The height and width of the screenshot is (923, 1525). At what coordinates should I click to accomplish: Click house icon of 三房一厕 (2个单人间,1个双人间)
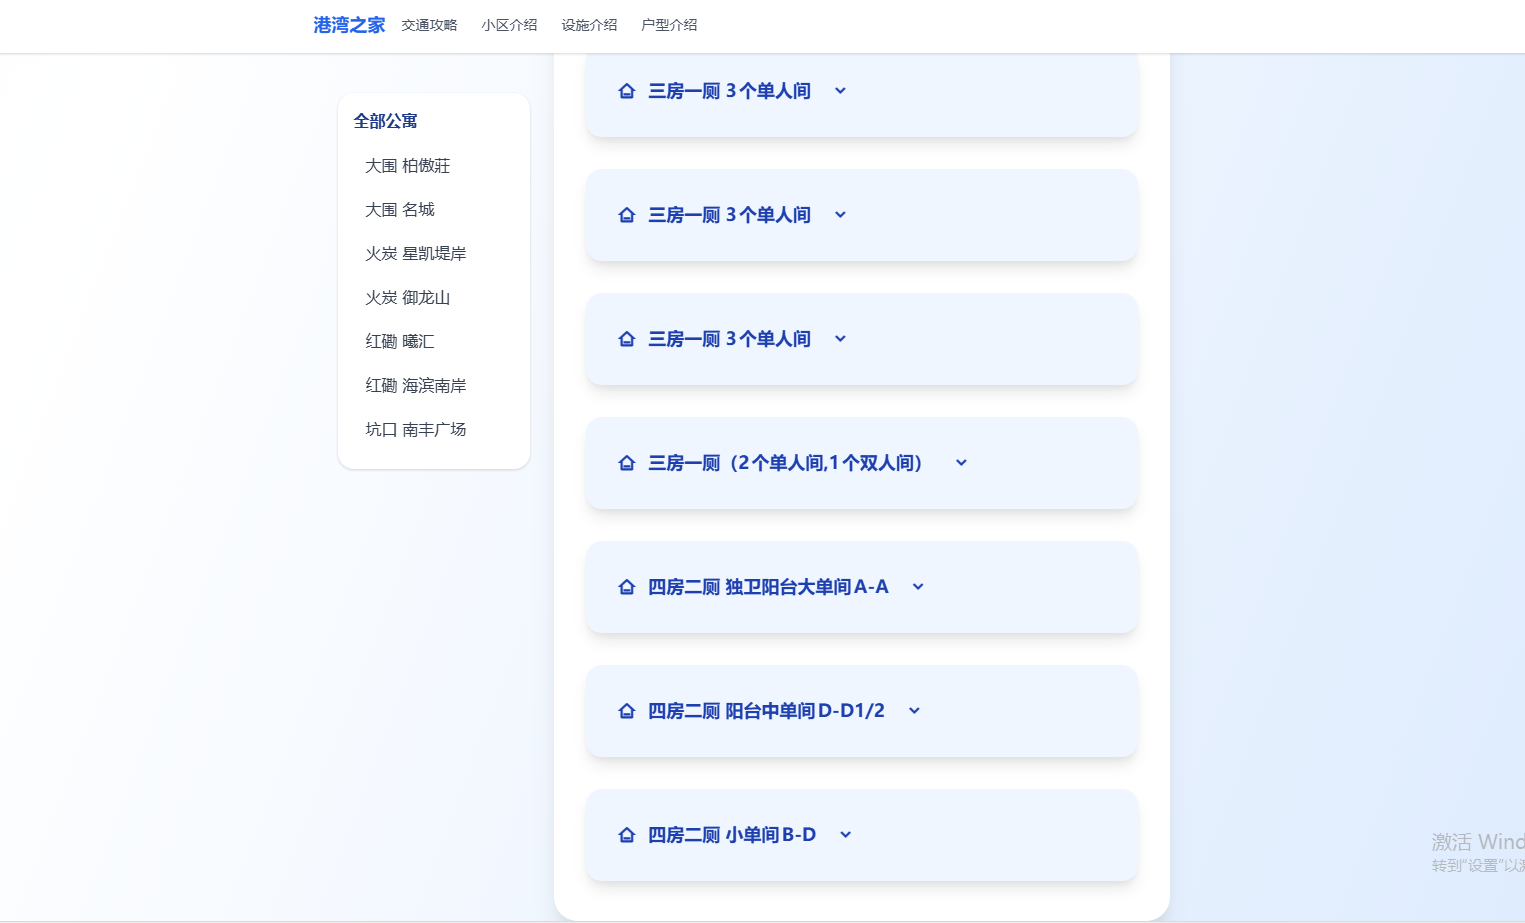point(627,463)
